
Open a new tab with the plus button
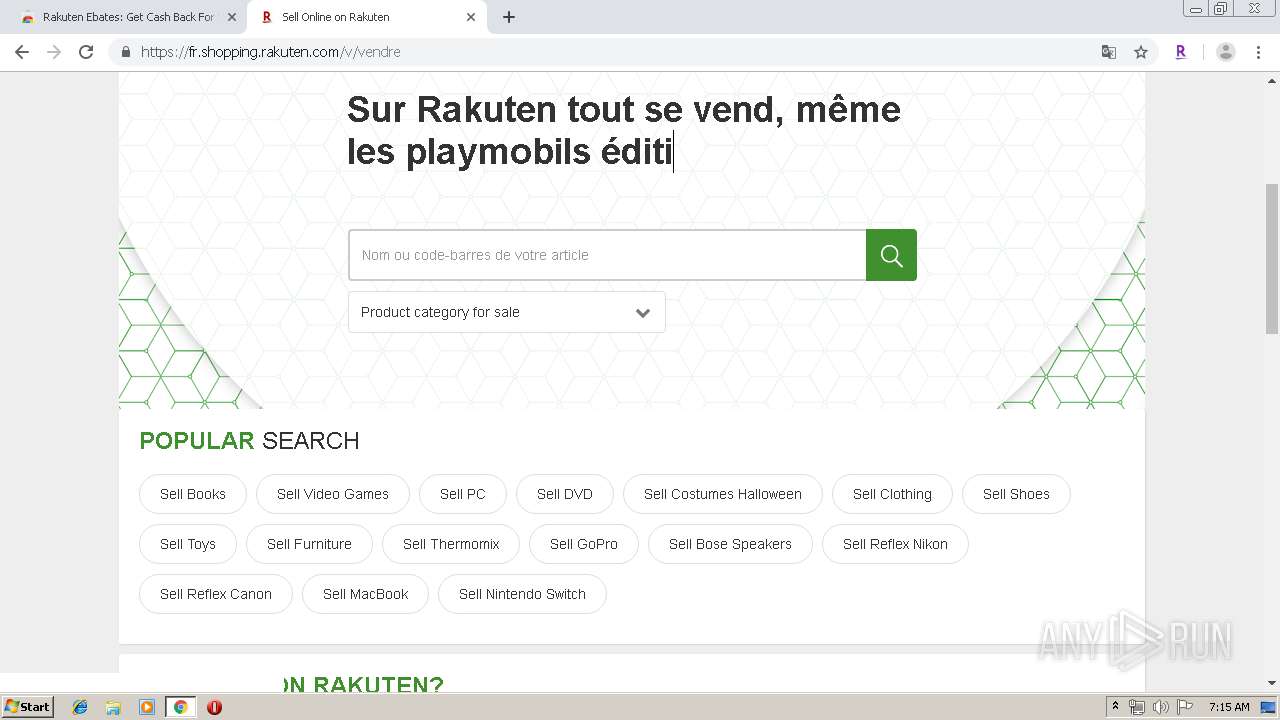click(x=509, y=17)
